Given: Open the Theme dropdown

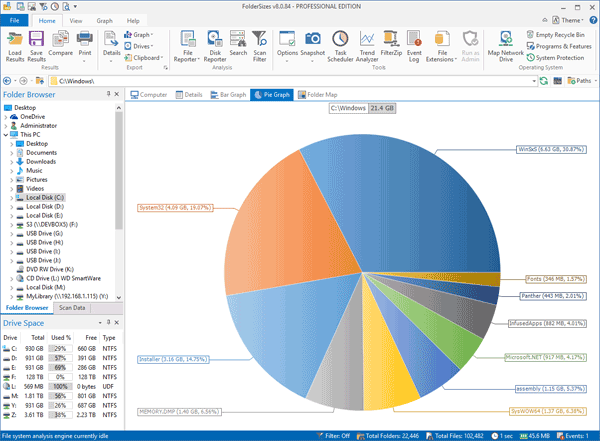Looking at the screenshot, I should pyautogui.click(x=571, y=19).
